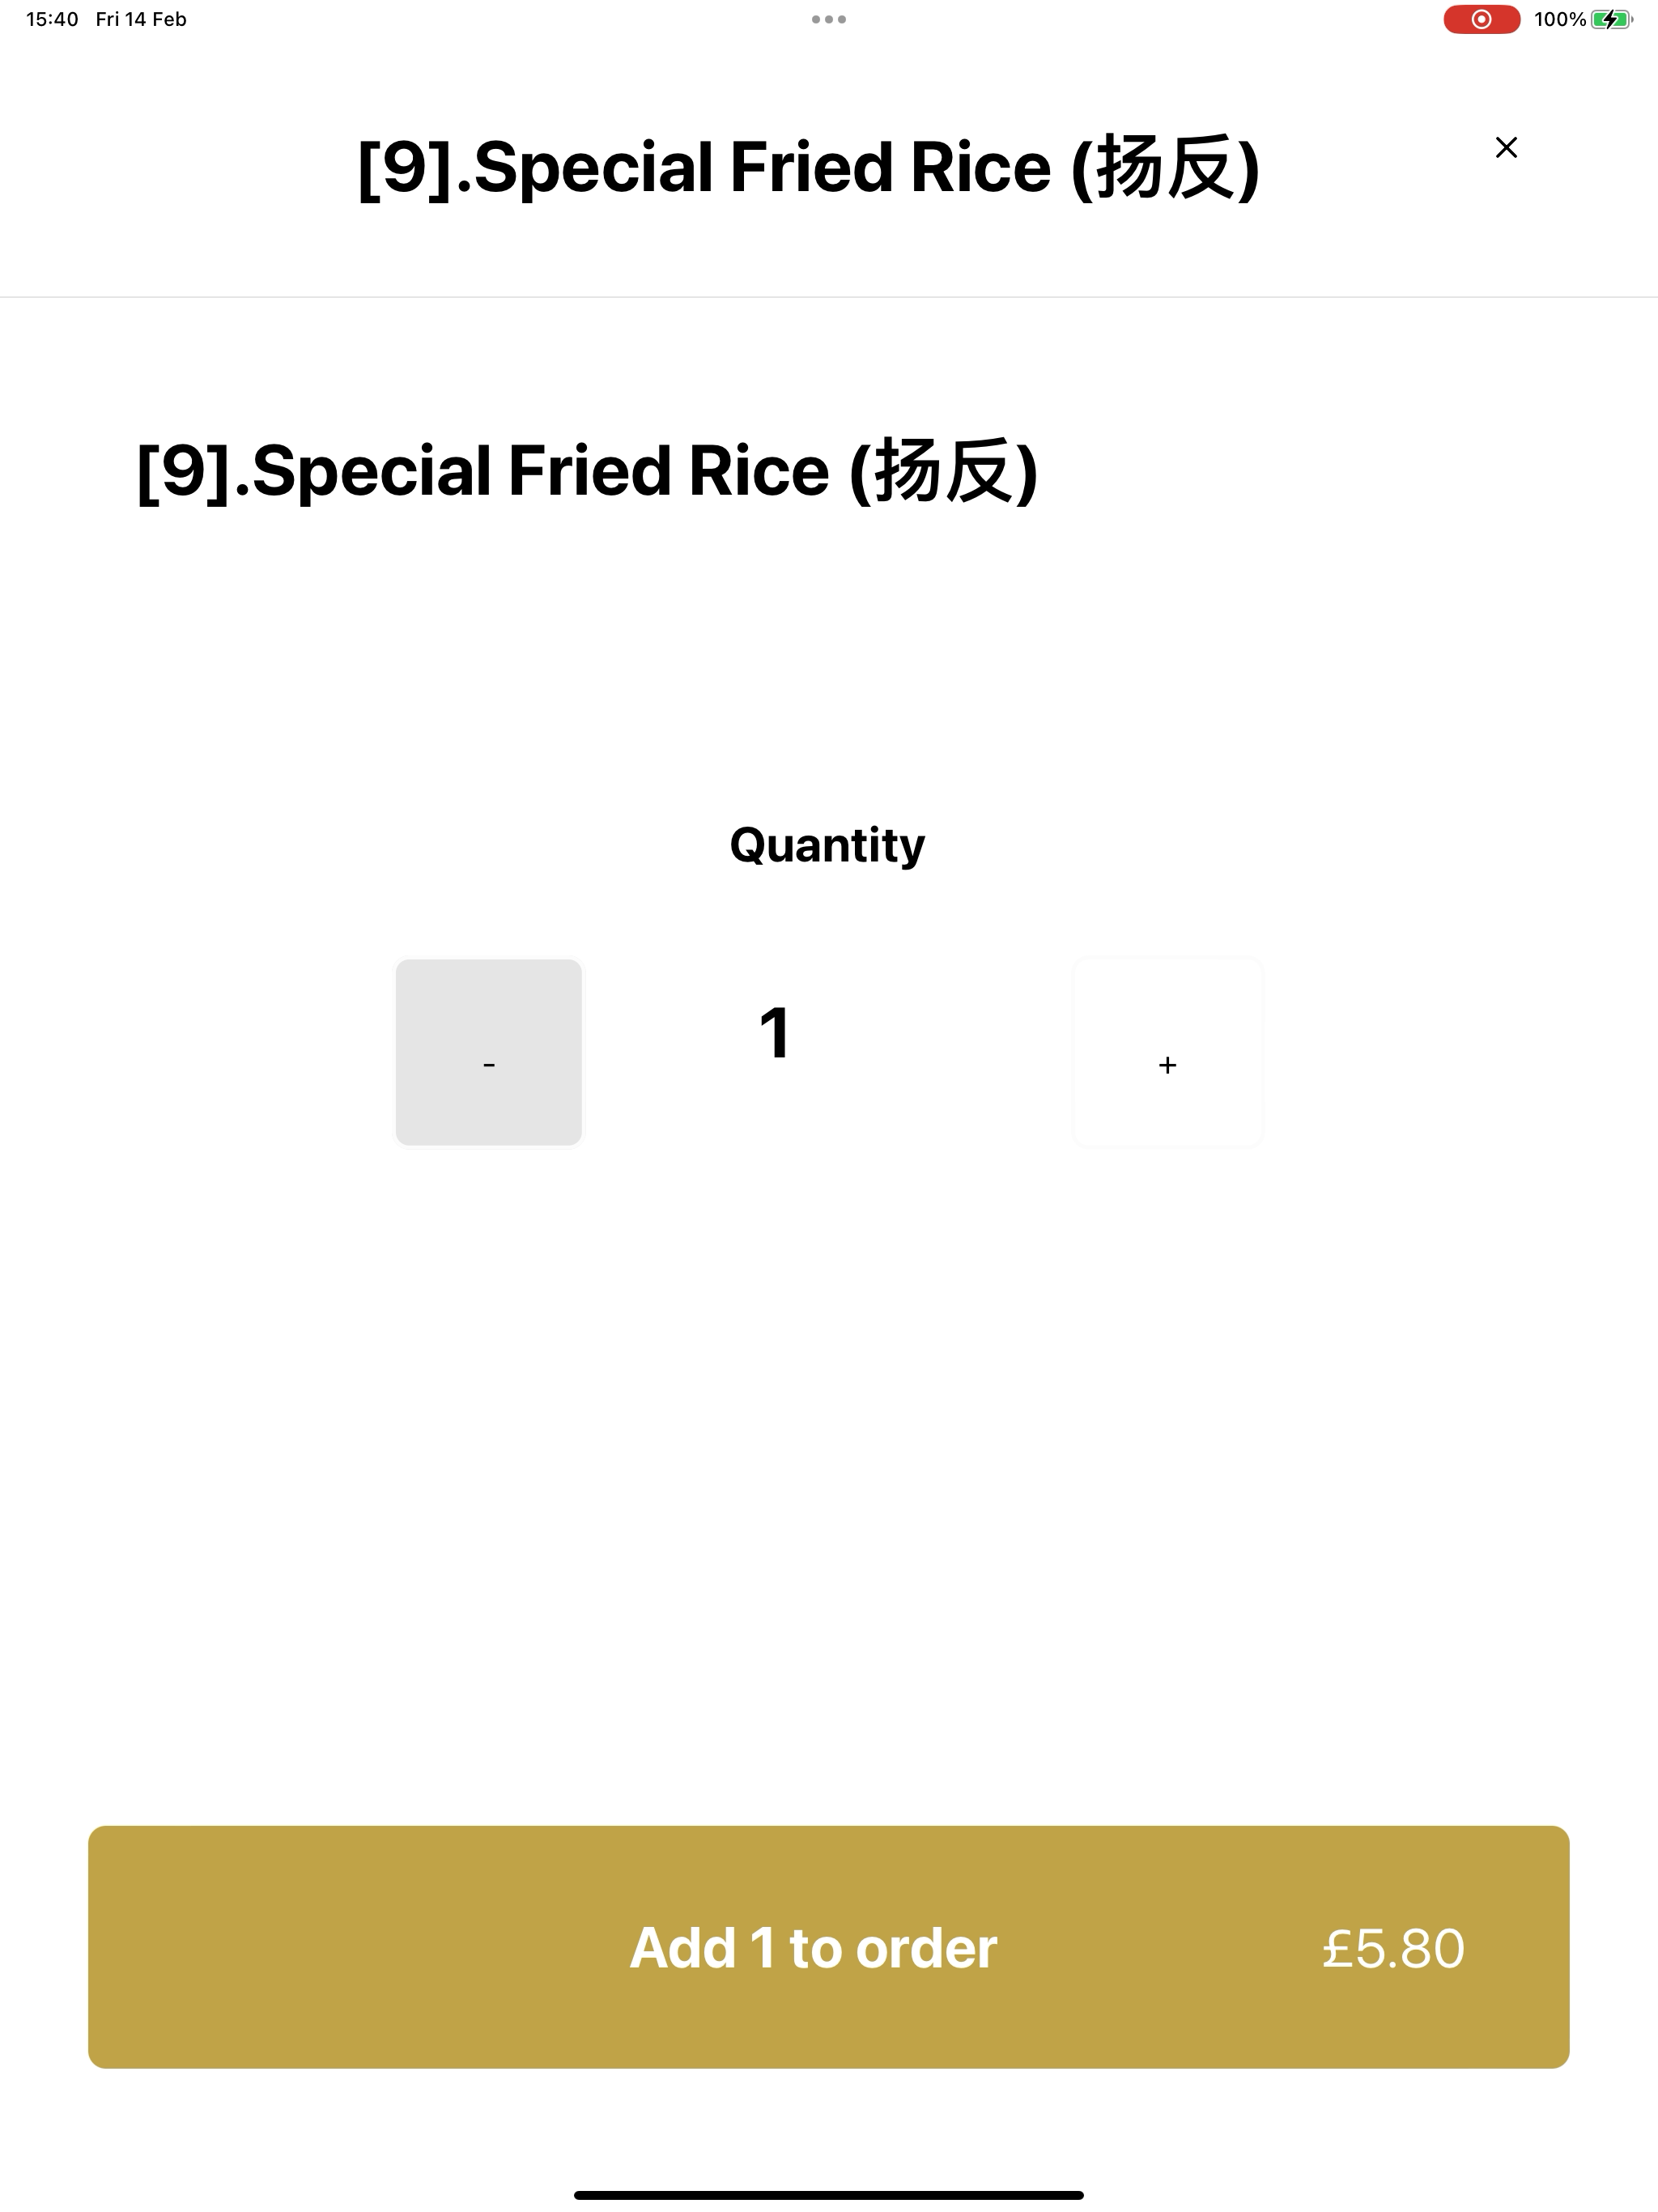Image resolution: width=1658 pixels, height=2212 pixels.
Task: Increase quantity with the plus button
Action: coord(1167,1052)
